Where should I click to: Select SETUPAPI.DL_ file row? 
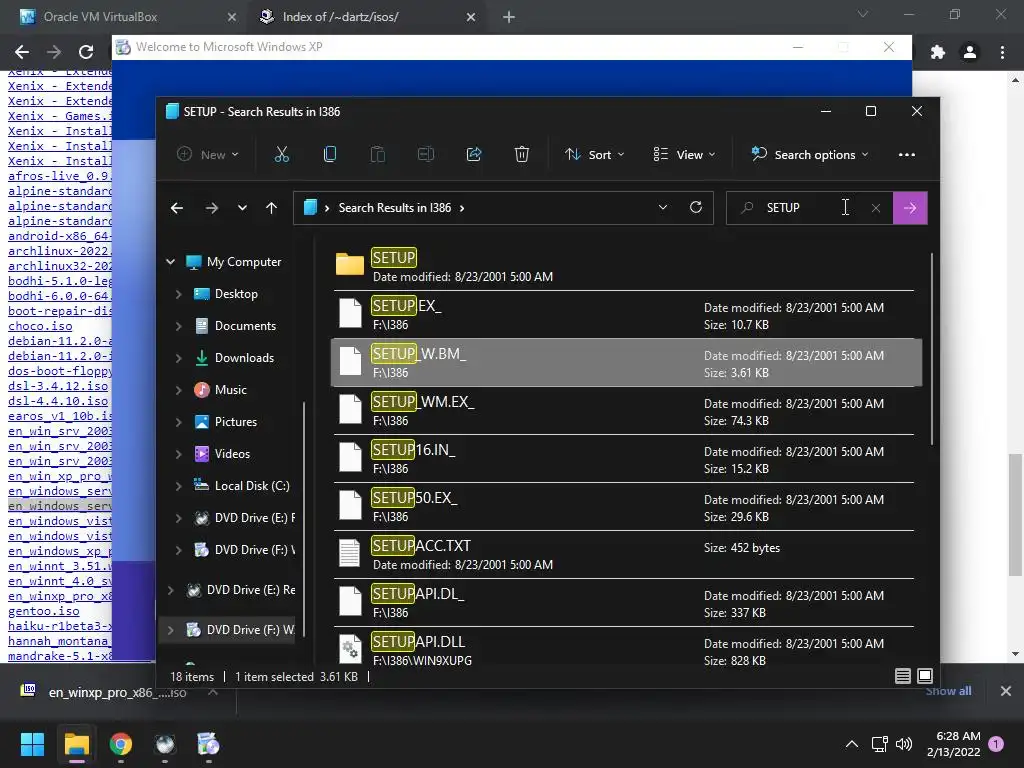coord(624,603)
